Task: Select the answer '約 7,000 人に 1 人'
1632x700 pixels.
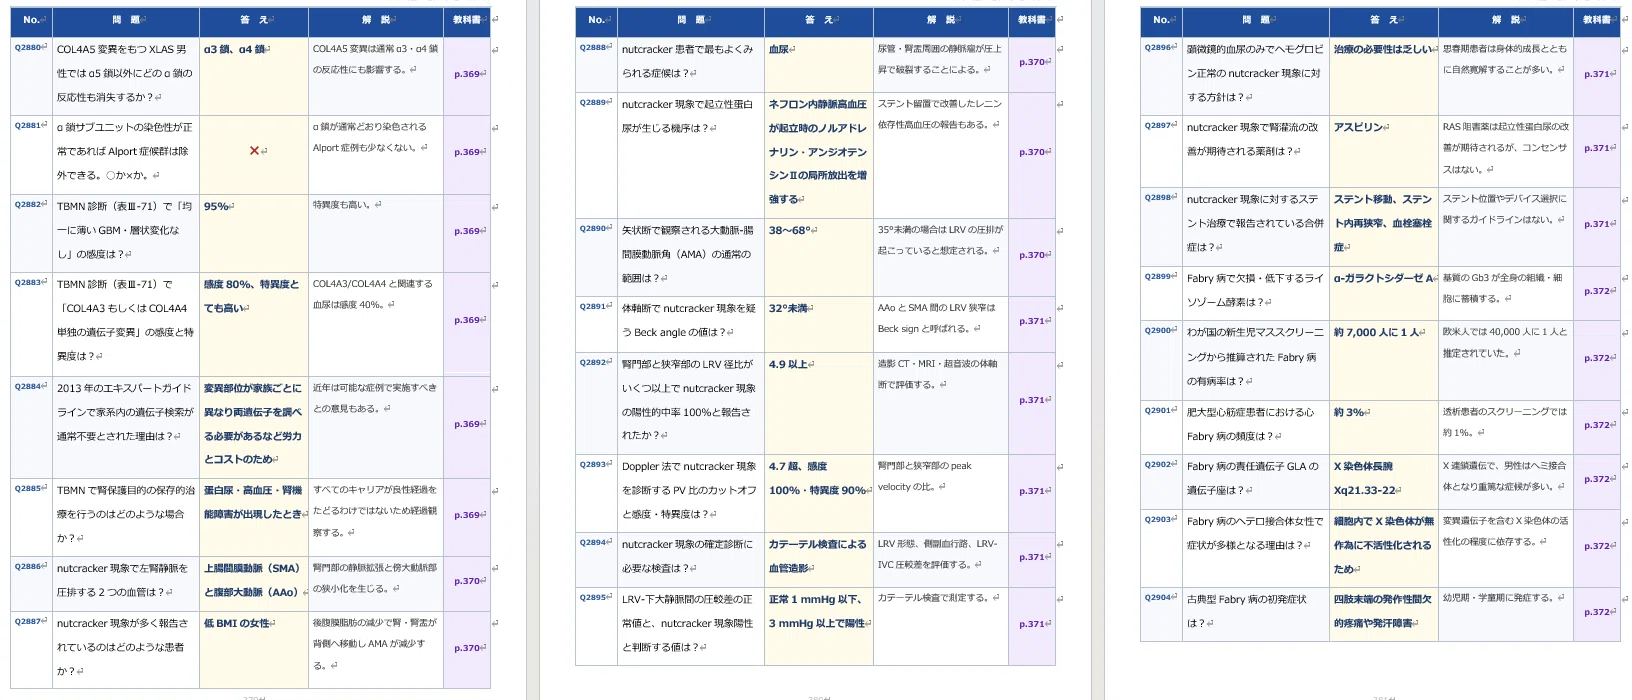Action: 1378,333
